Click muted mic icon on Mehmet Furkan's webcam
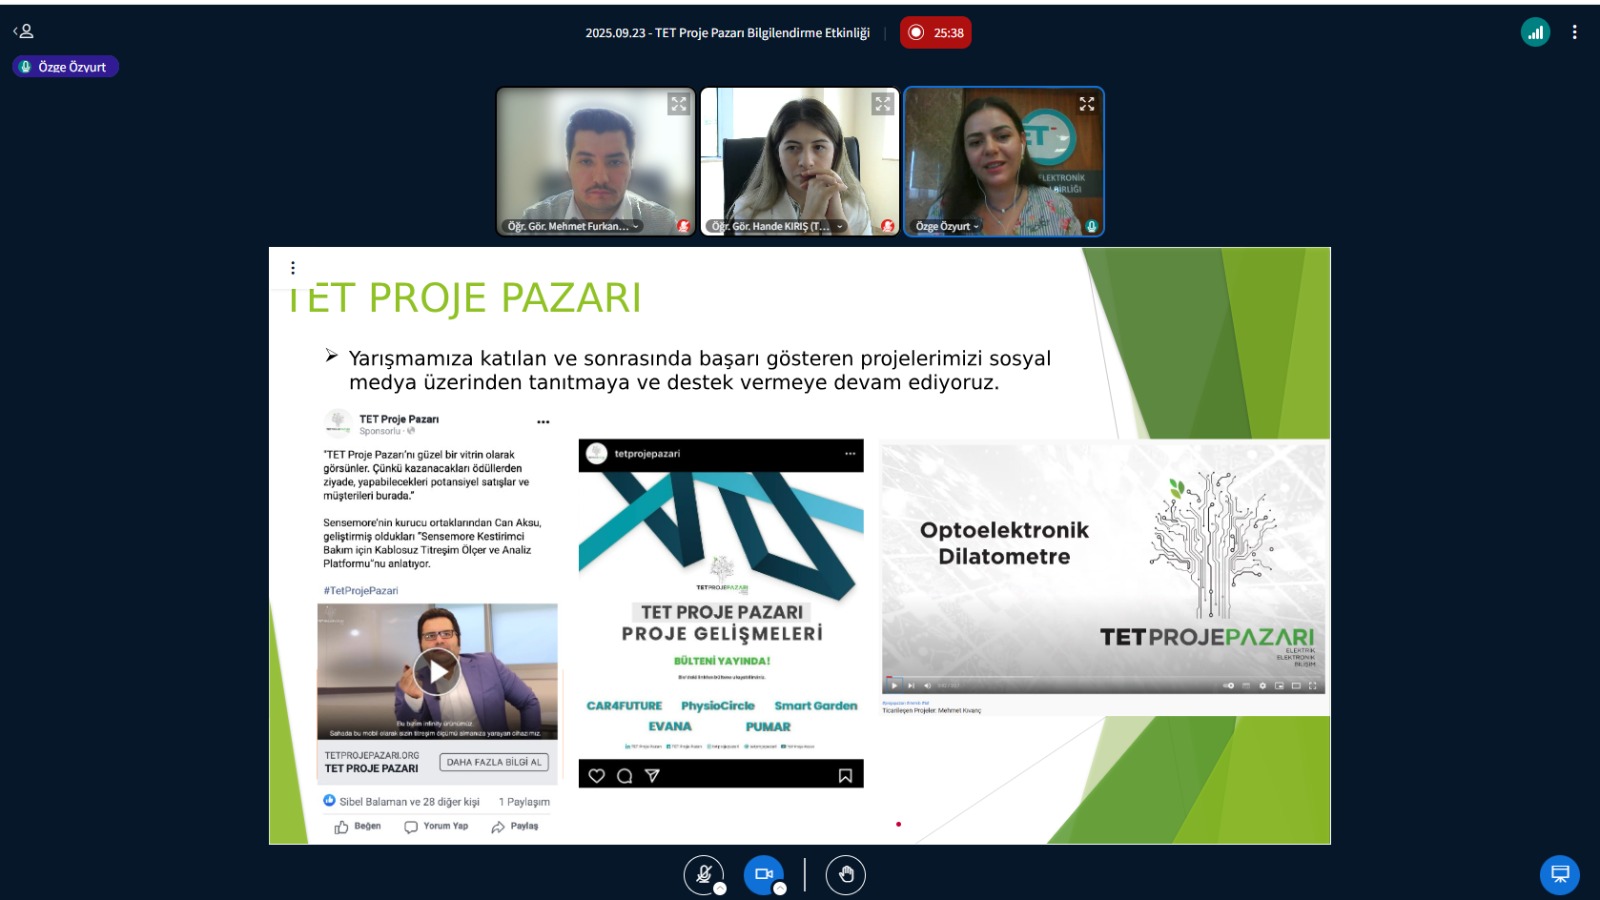 pos(683,226)
